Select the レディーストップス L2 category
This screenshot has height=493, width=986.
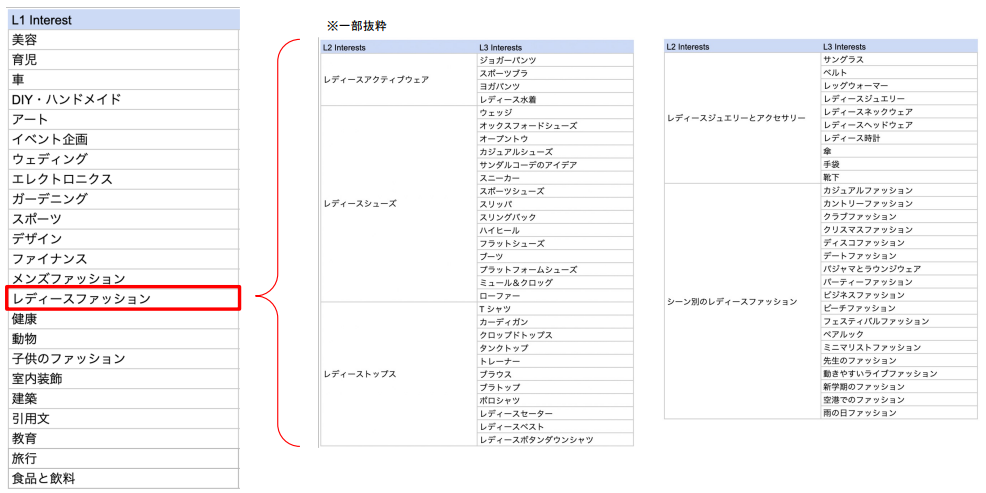click(360, 374)
